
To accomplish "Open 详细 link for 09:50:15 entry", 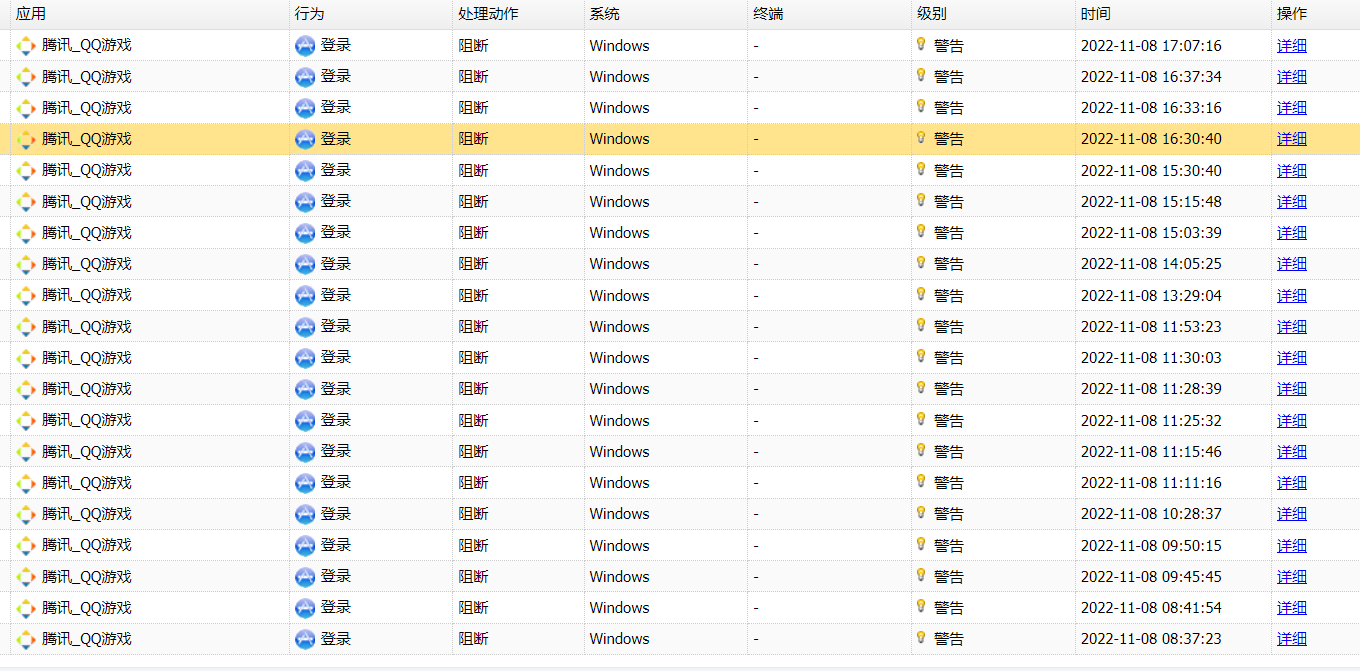I will coord(1292,546).
